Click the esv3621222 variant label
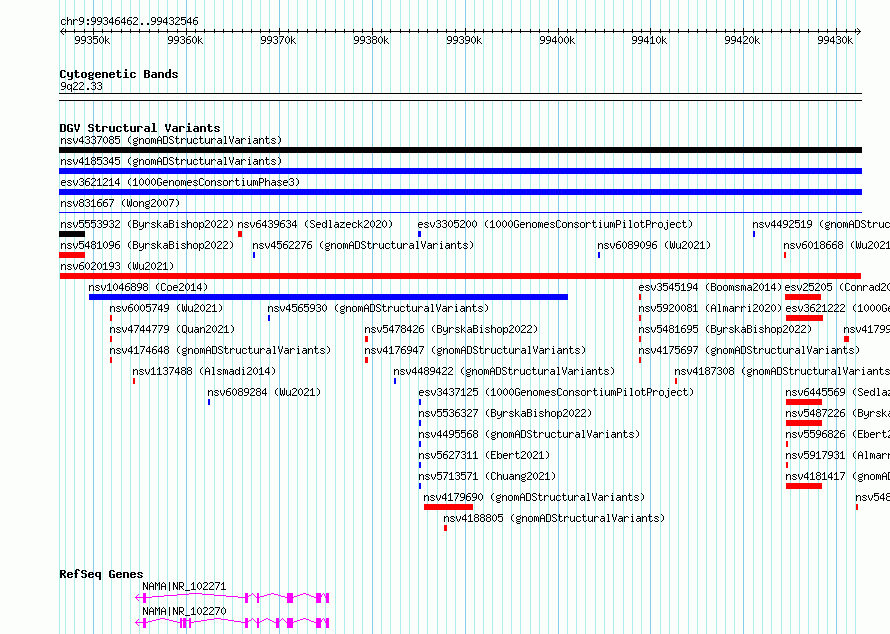The image size is (890, 634). [837, 308]
